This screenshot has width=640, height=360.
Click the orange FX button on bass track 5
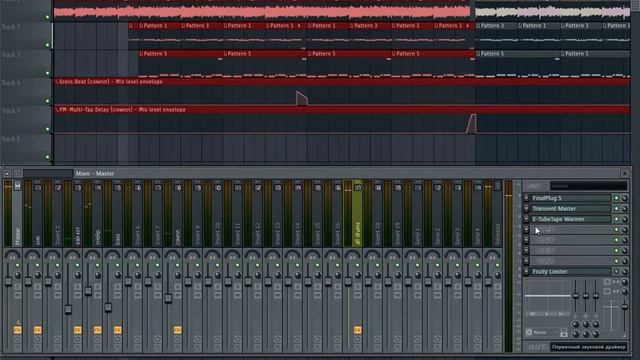pos(118,330)
